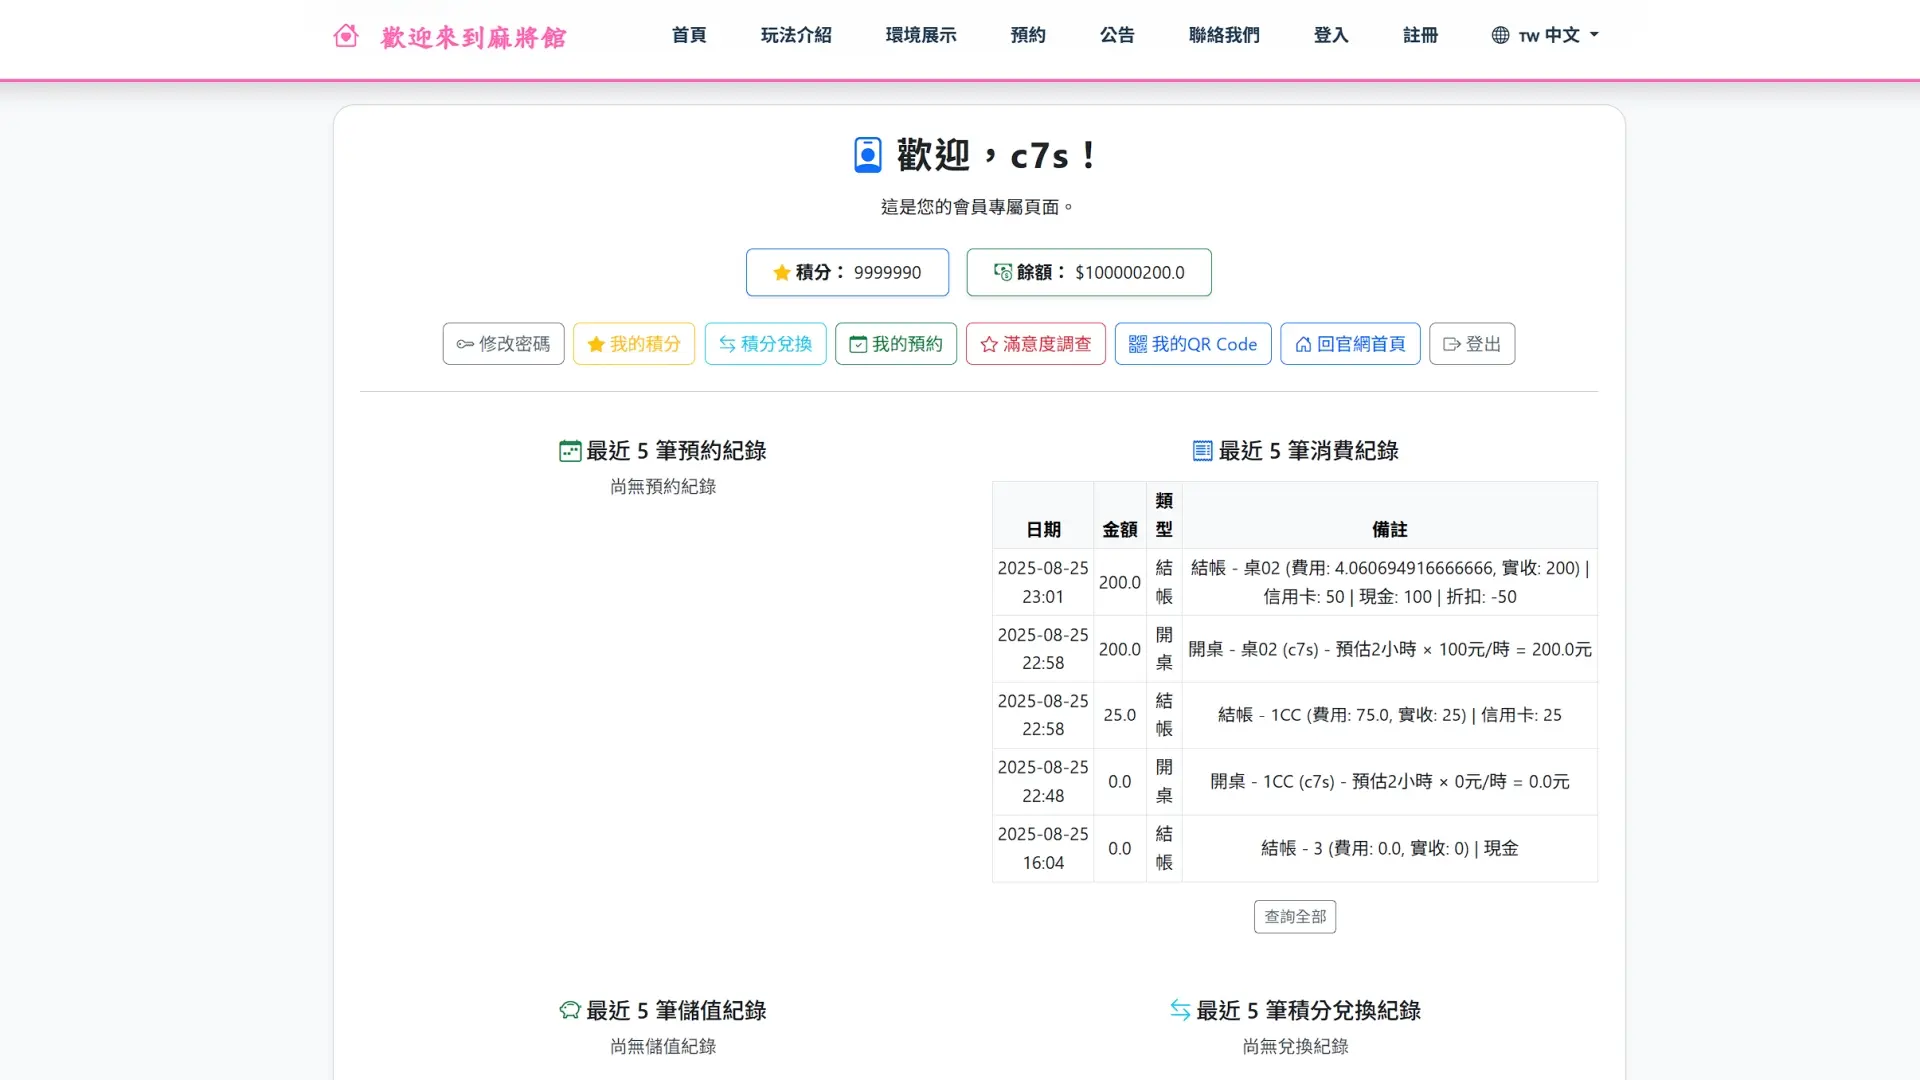
Task: Click the calendar icon on 我的預約 button
Action: 858,344
